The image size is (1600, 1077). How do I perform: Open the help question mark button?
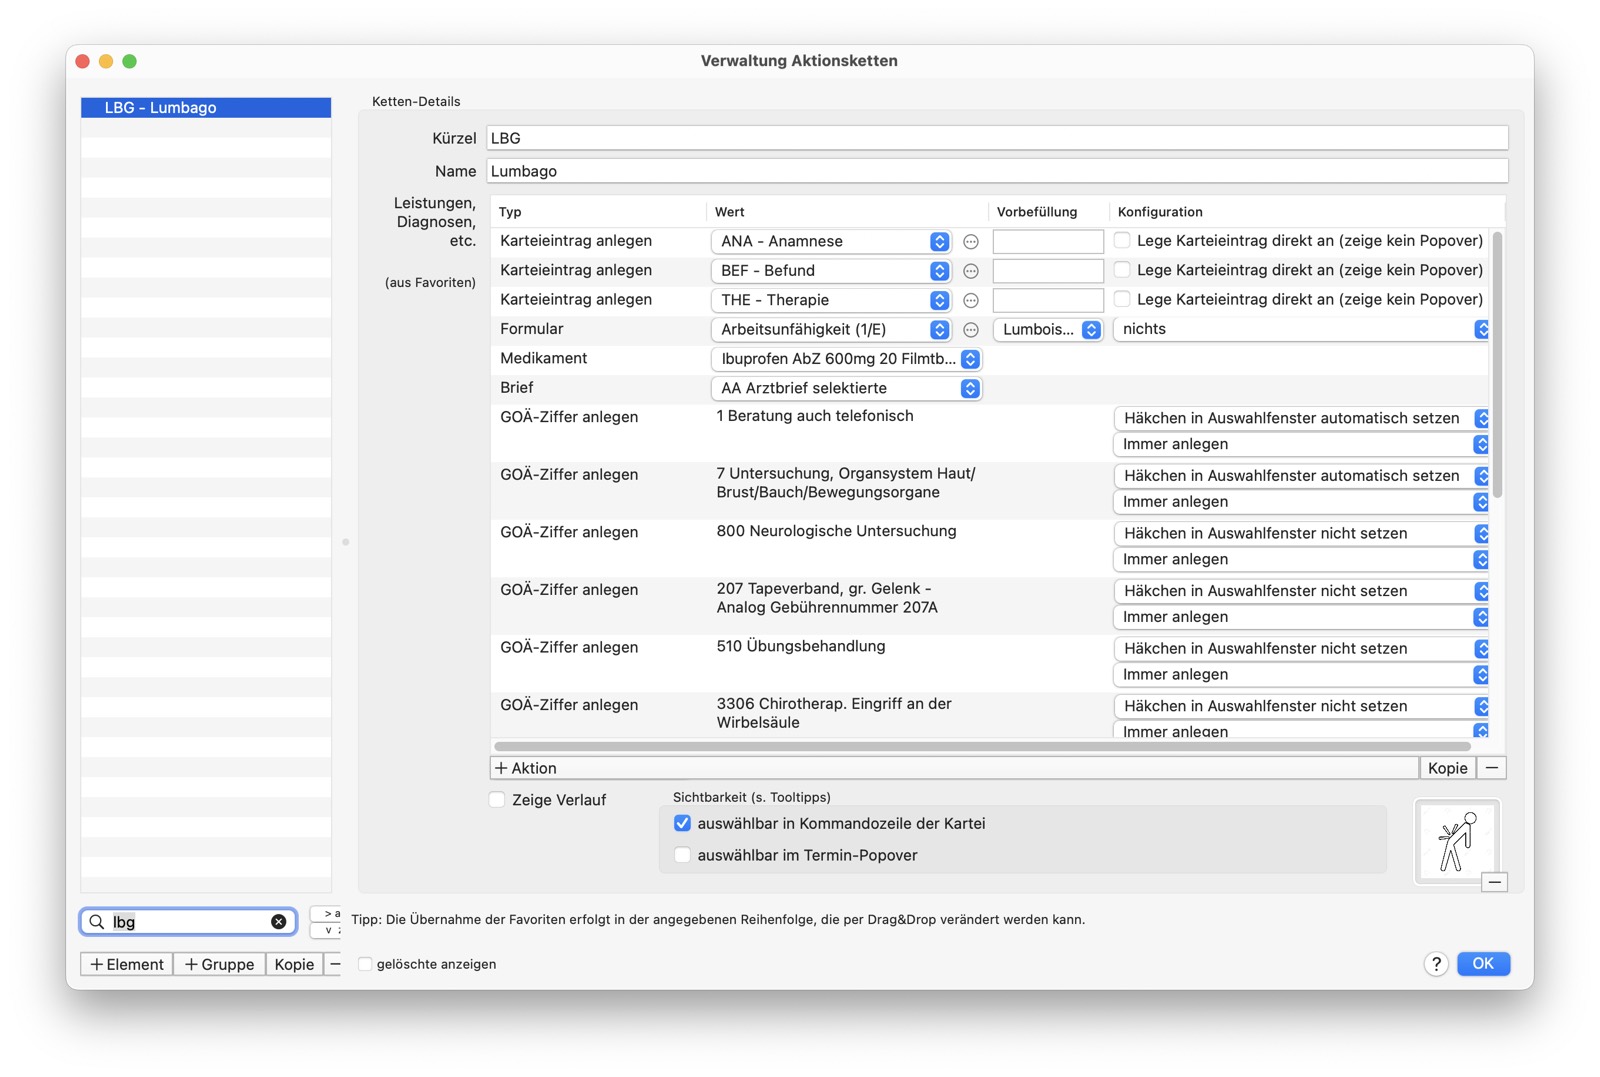pos(1436,964)
